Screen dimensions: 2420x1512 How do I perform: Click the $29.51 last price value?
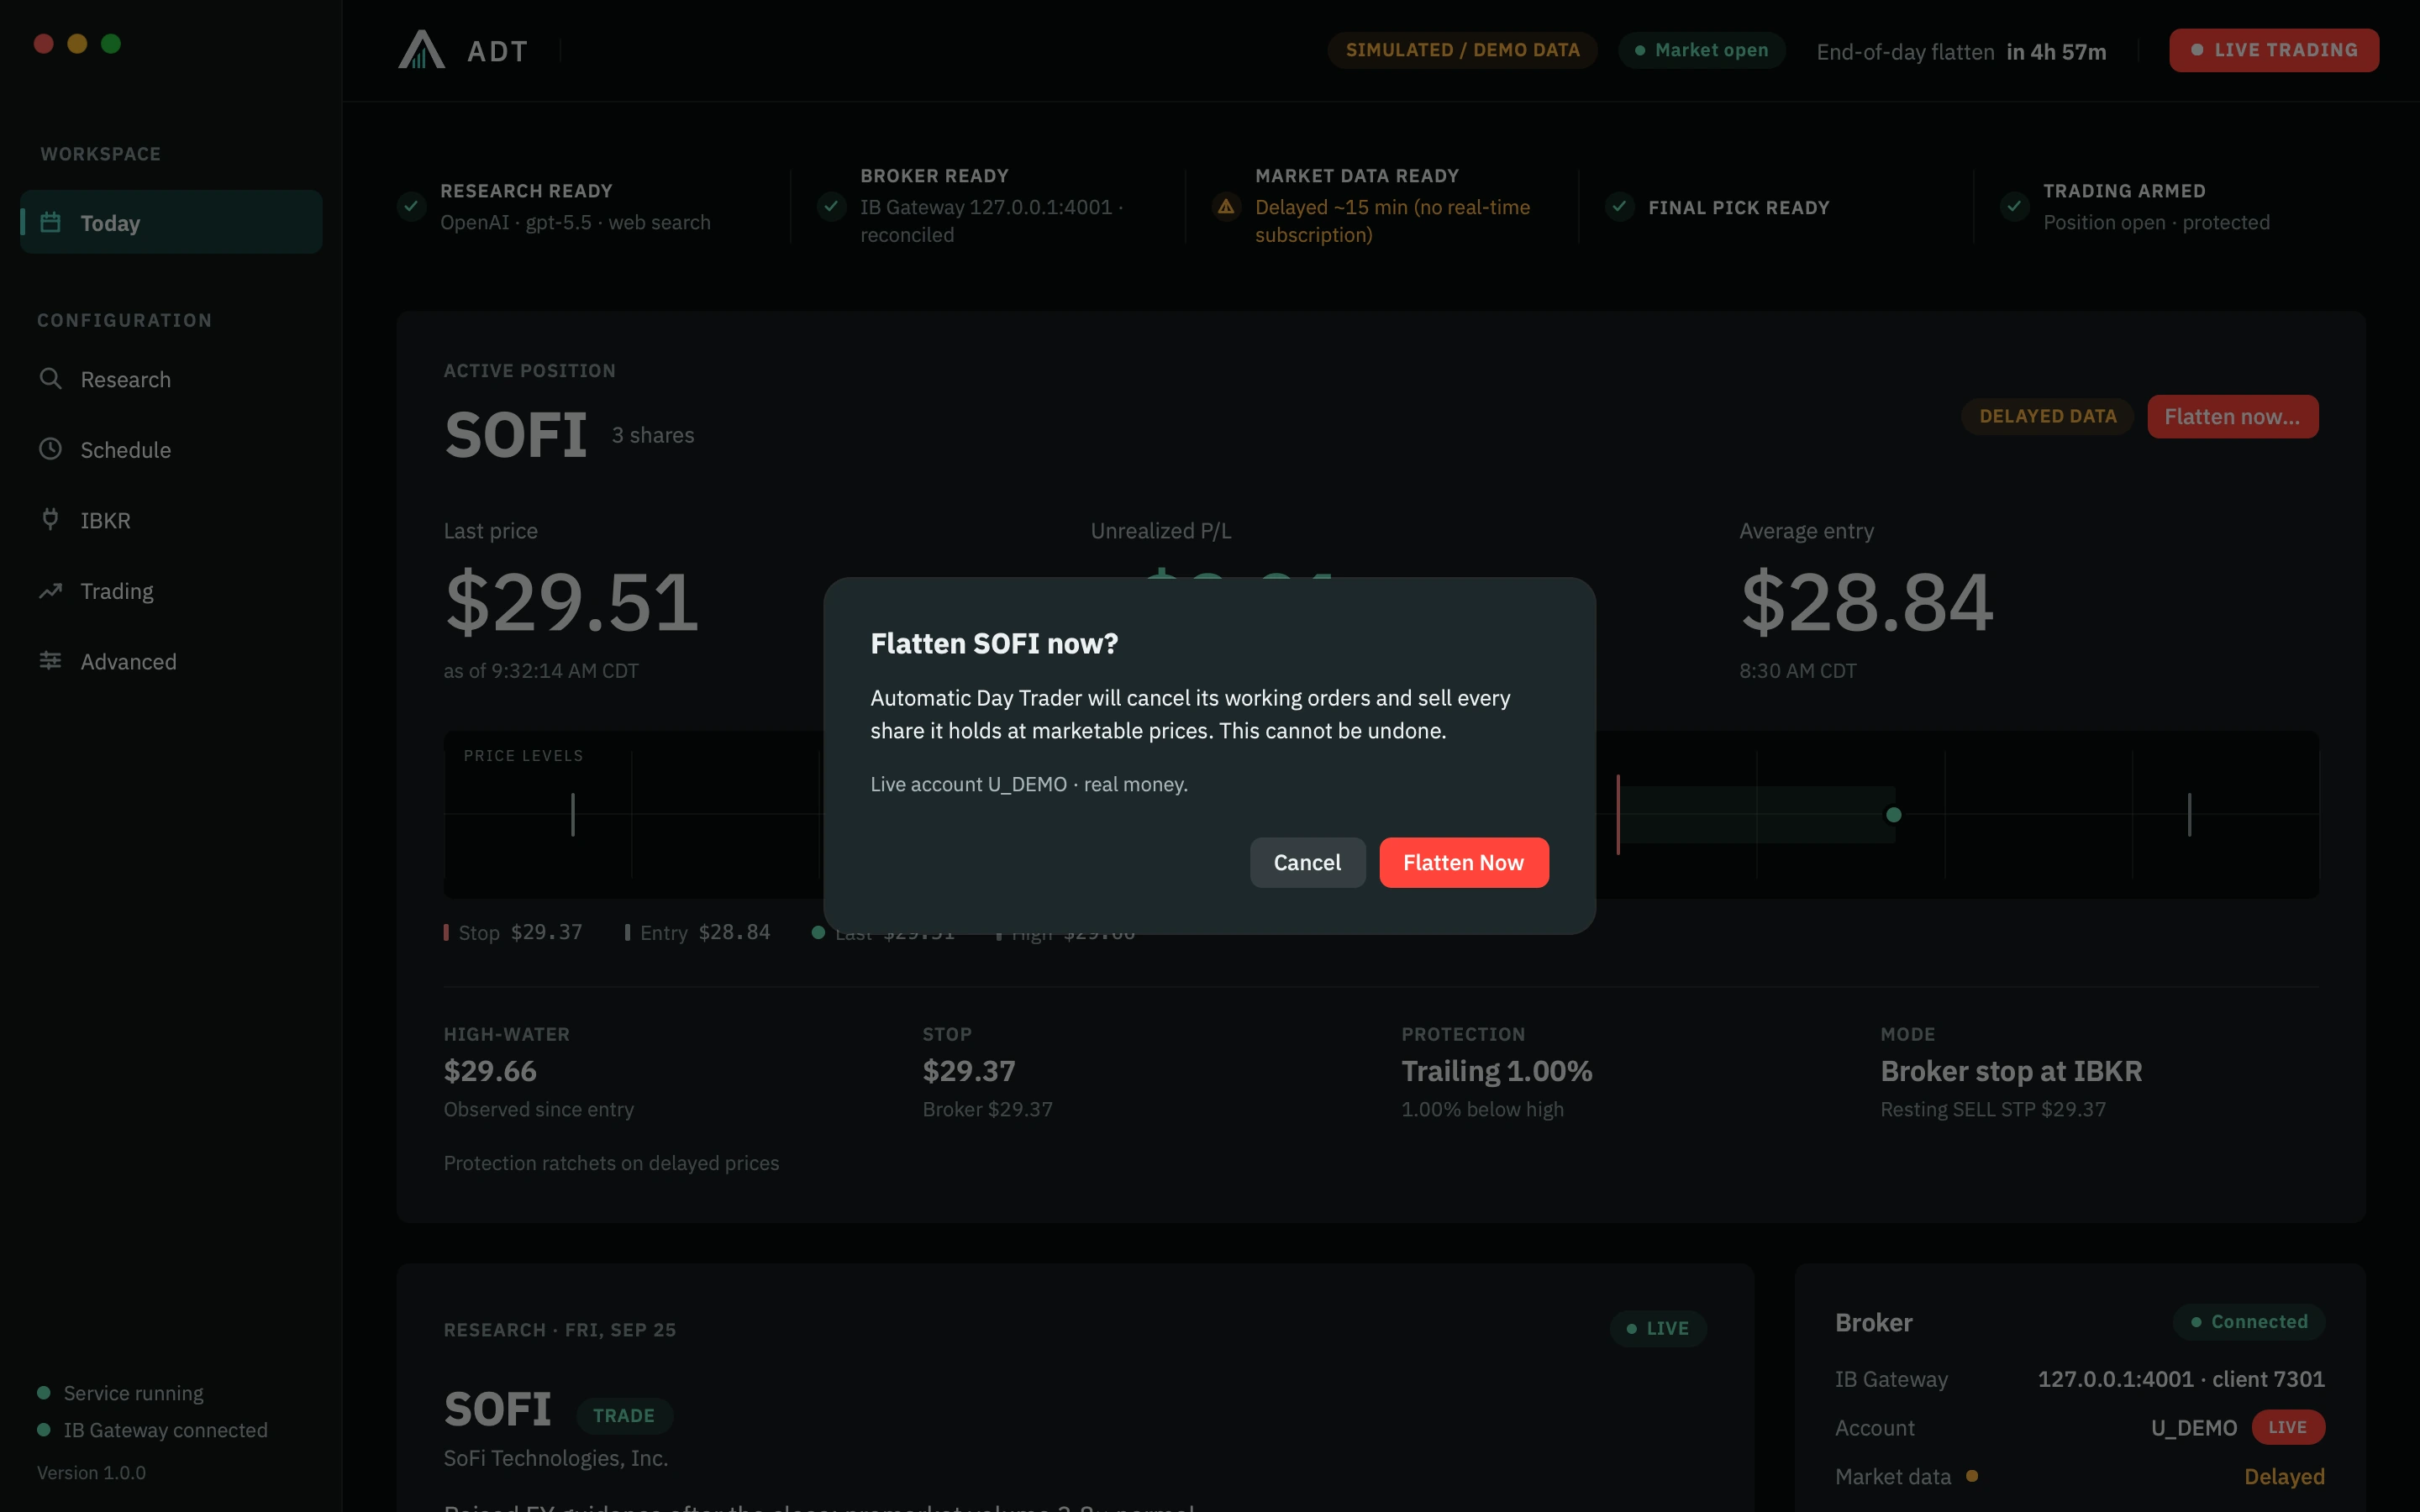coord(571,602)
